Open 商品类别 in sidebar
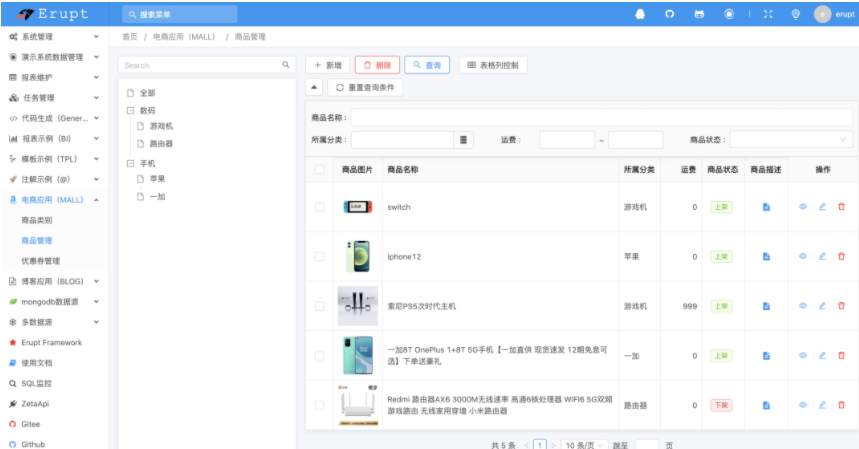 (x=37, y=220)
